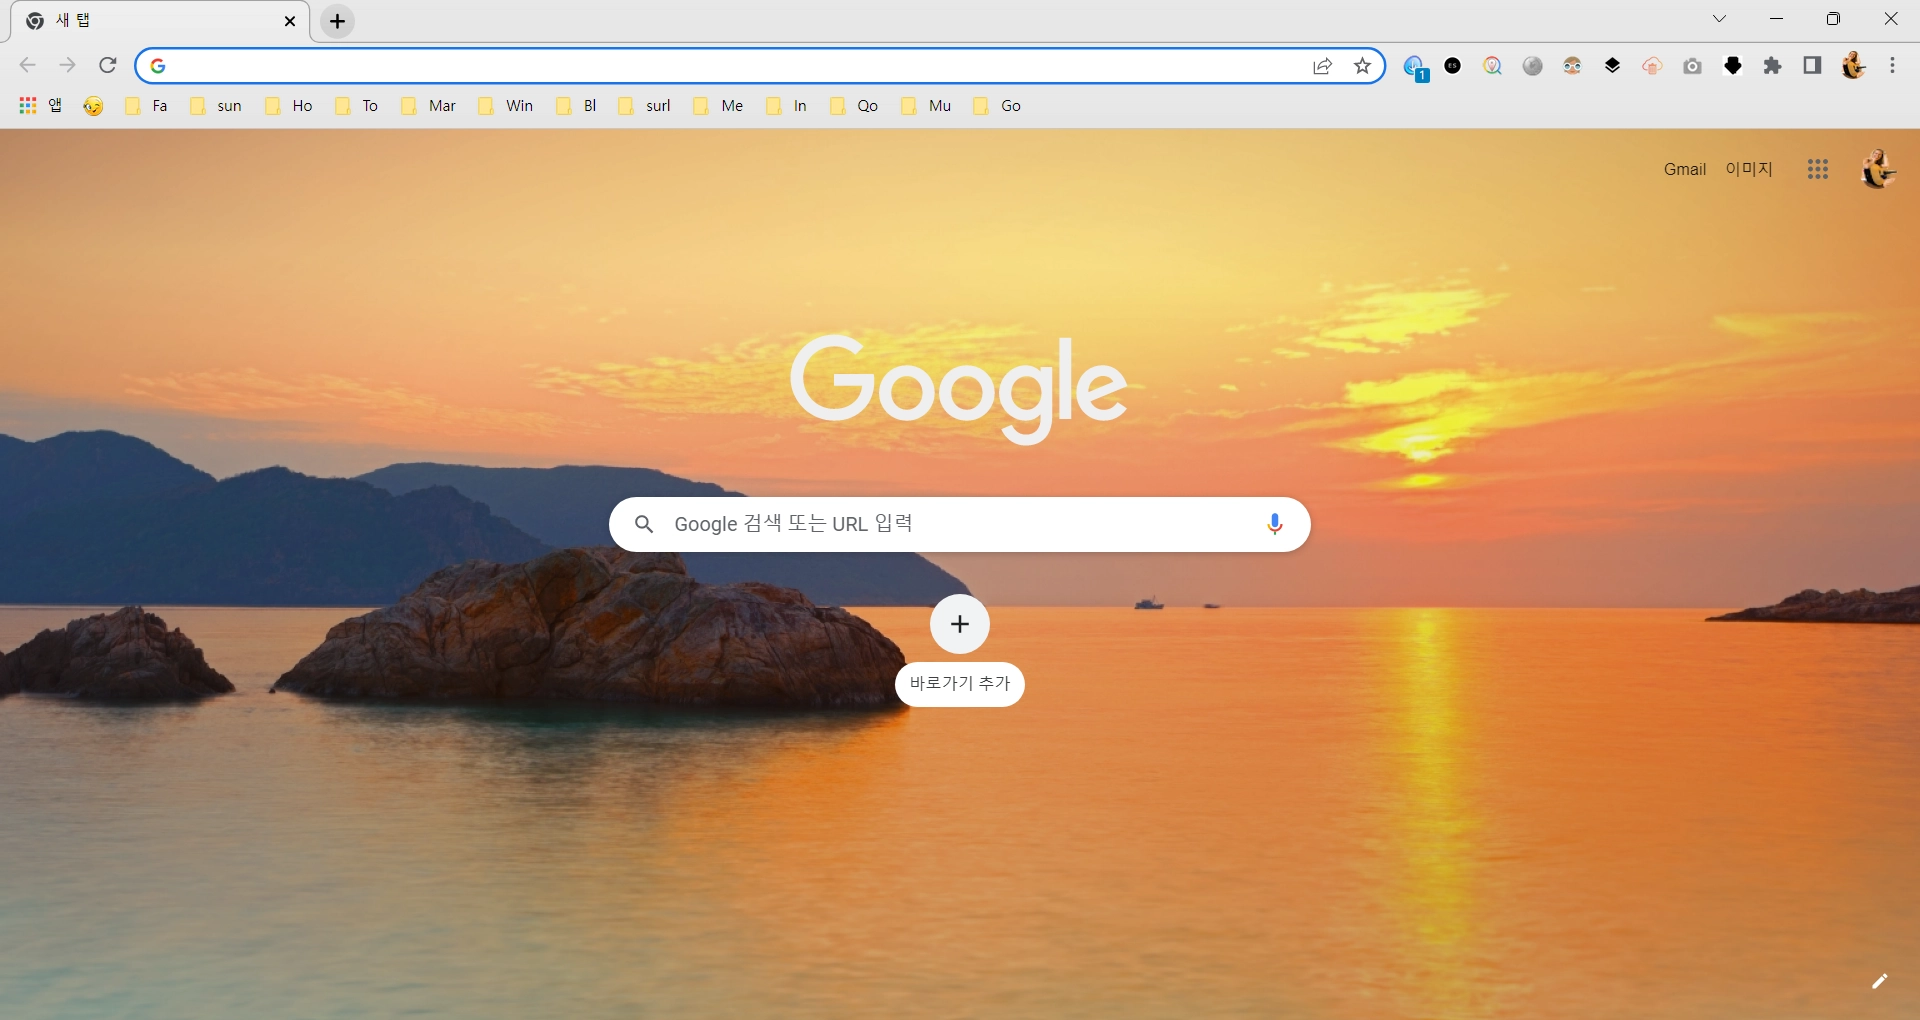Go forward with the browser forward arrow

tap(67, 66)
